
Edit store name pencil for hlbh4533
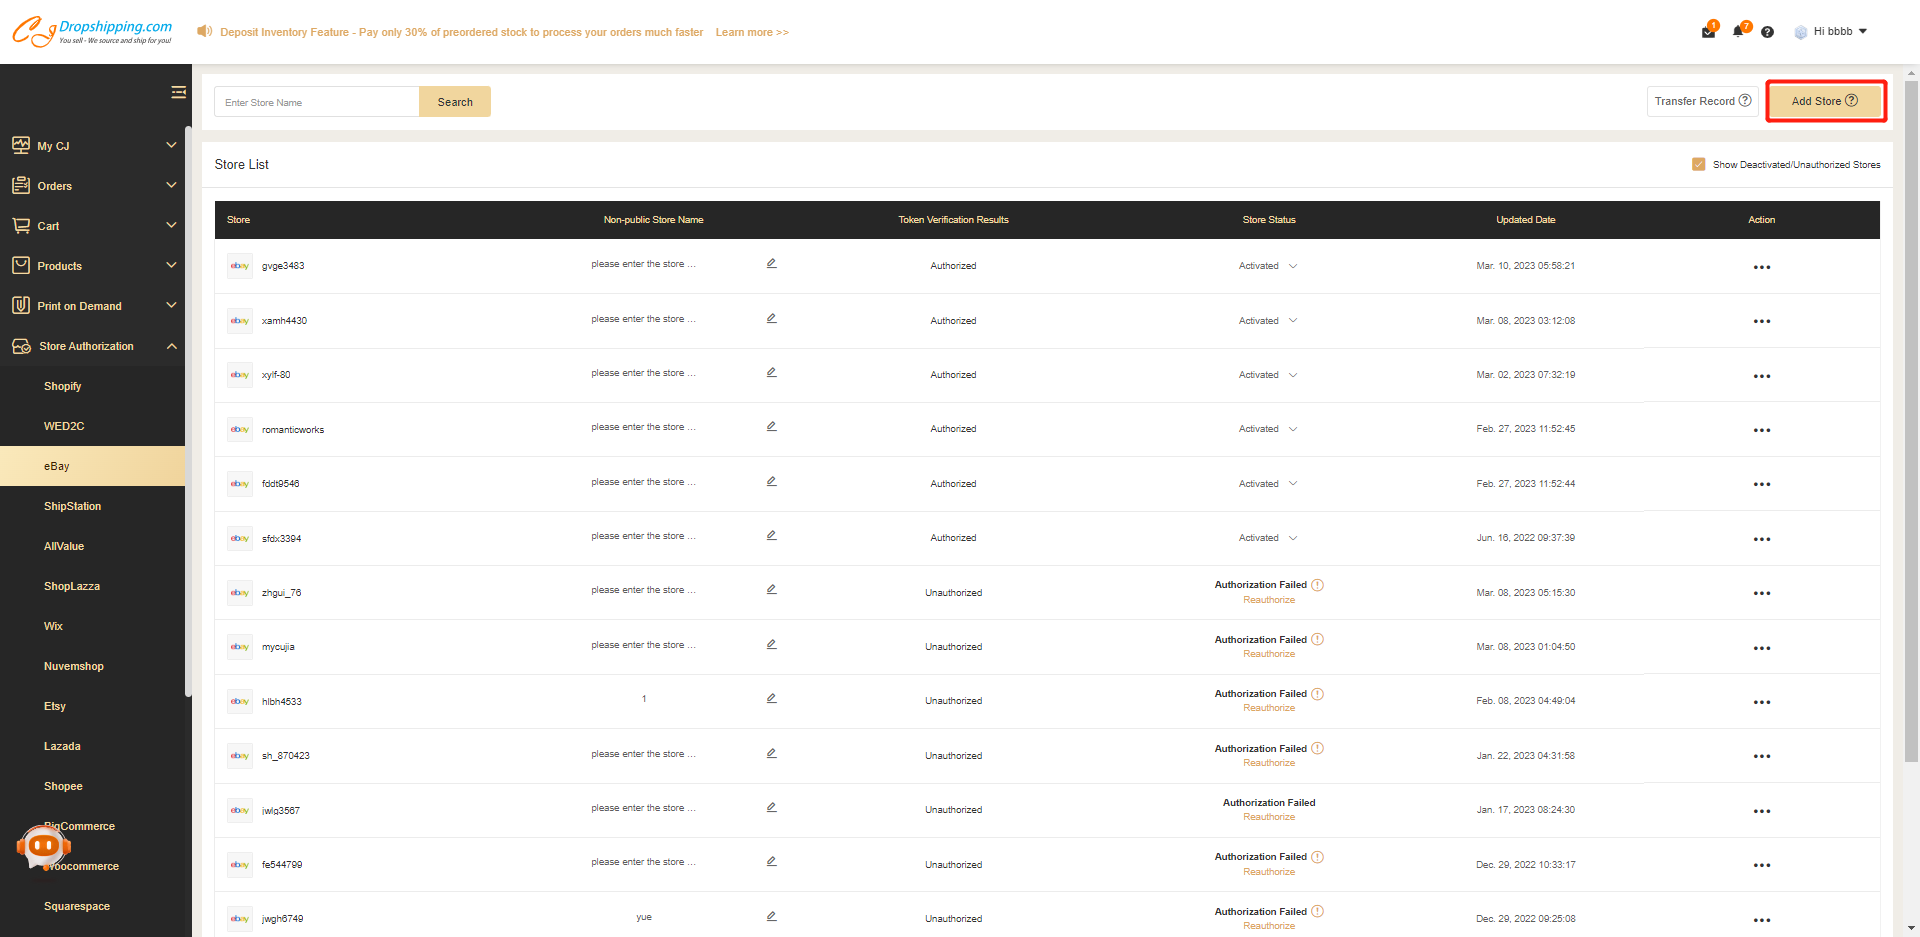(771, 699)
